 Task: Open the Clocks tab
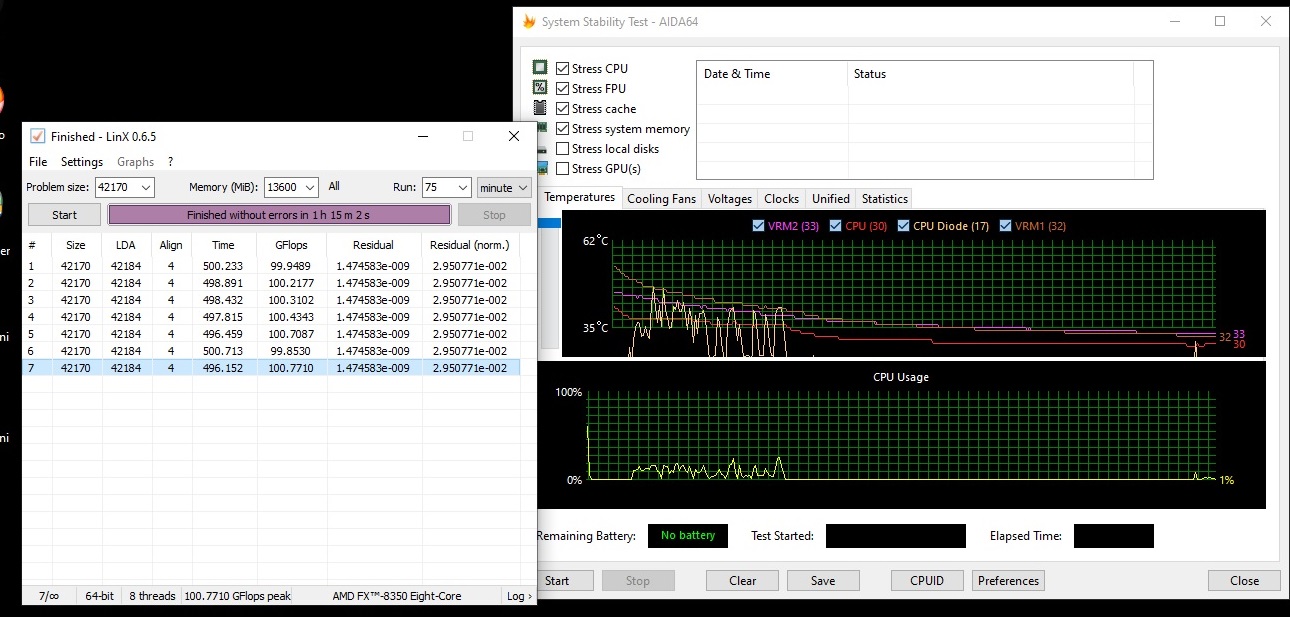[781, 198]
